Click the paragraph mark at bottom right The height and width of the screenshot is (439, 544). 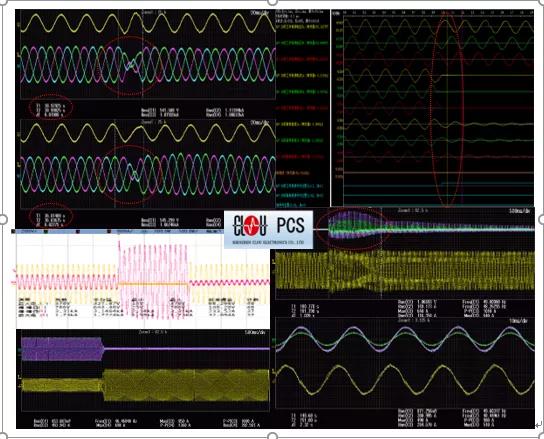(538, 424)
